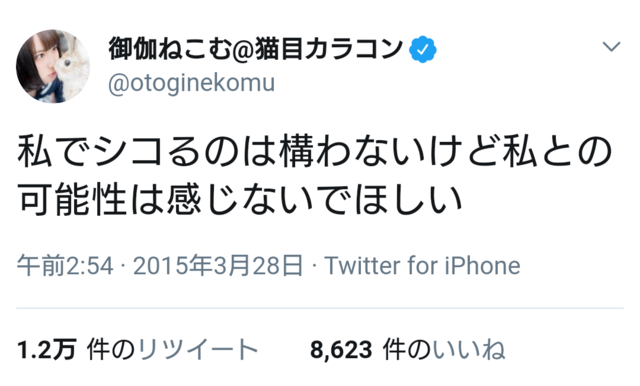Click the 8,623 likes count
Viewport: 640px width, 386px height.
[341, 350]
